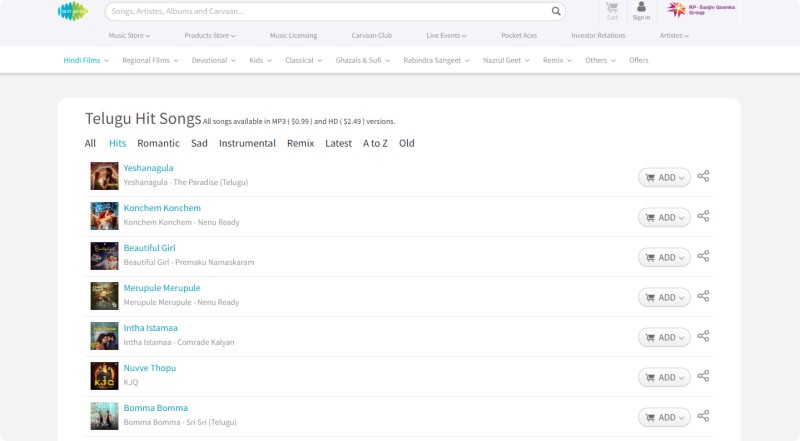Switch to Romantic songs tab
The width and height of the screenshot is (800, 441).
[158, 143]
